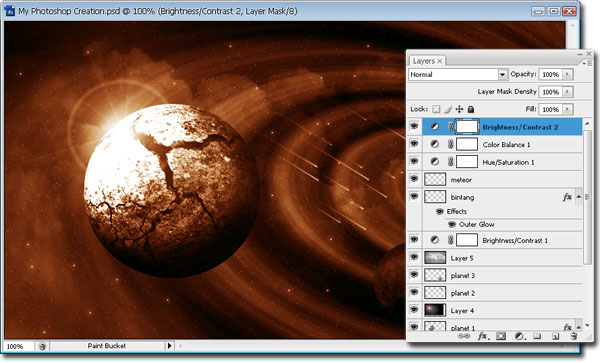Toggle visibility of Layer 4
The height and width of the screenshot is (363, 600).
(414, 310)
